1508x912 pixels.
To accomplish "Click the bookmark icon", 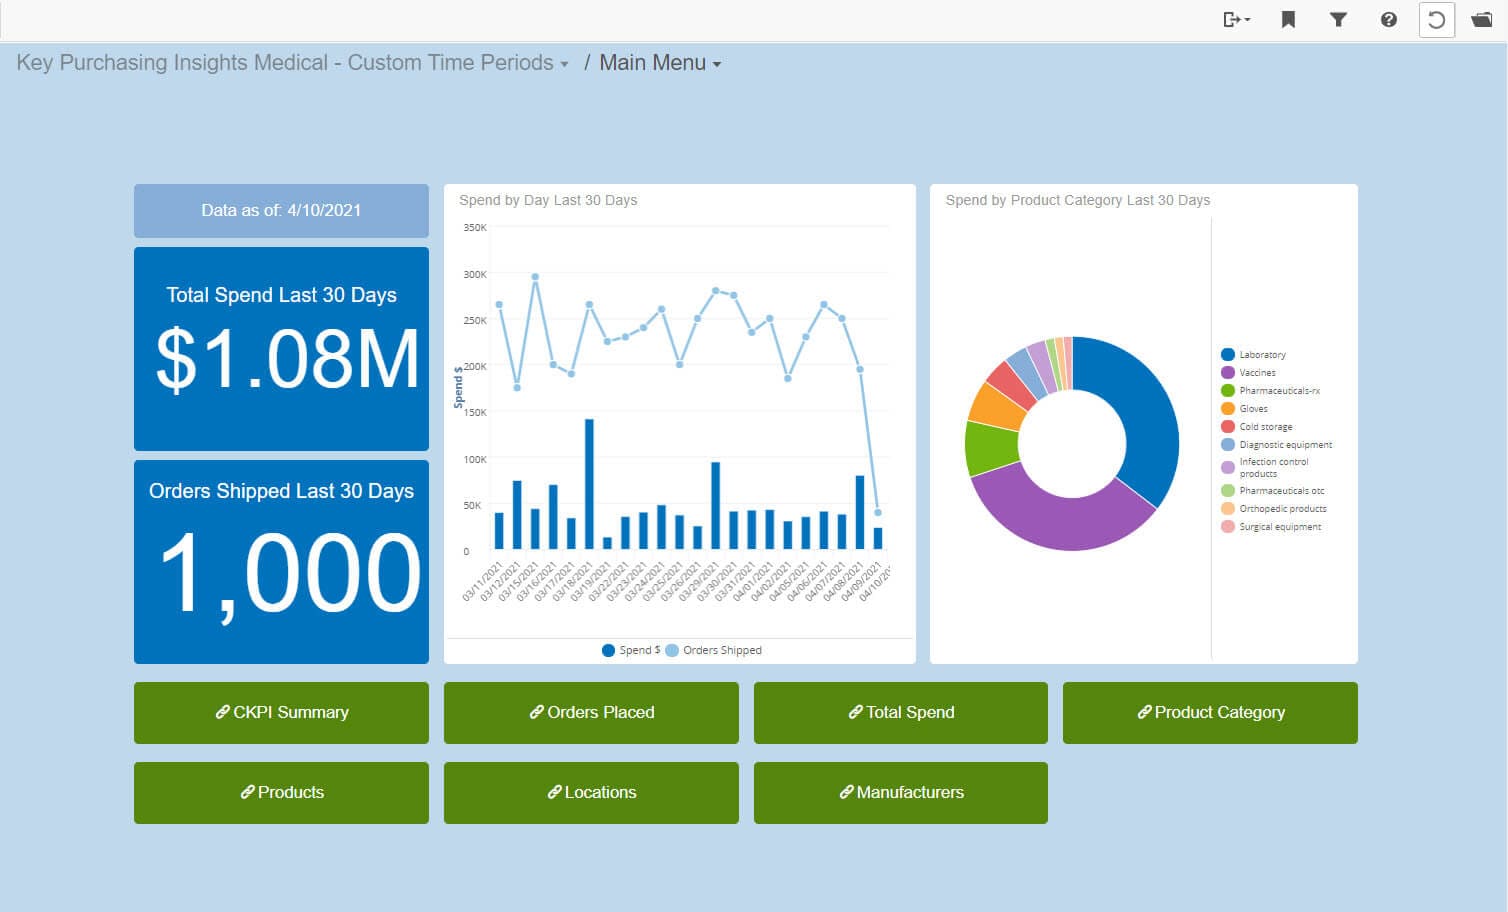I will pos(1288,19).
